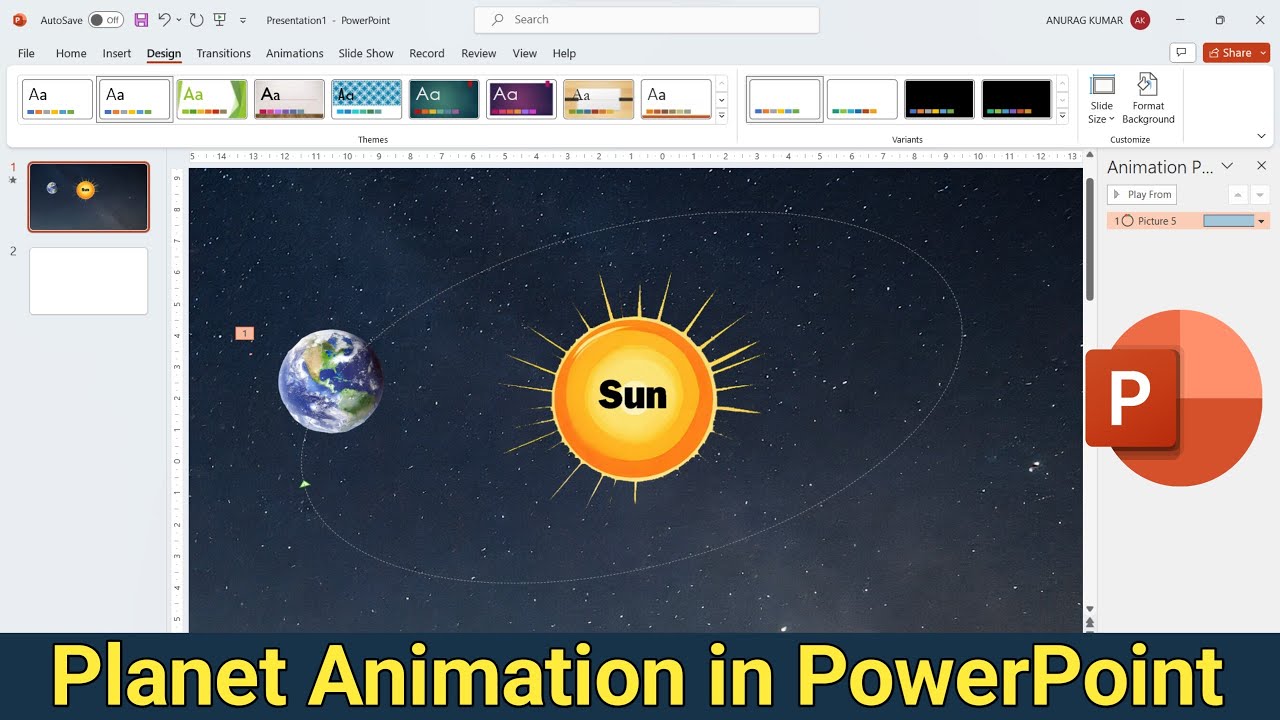Open the Animation Pane options chevron
This screenshot has width=1280, height=720.
pyautogui.click(x=1227, y=166)
